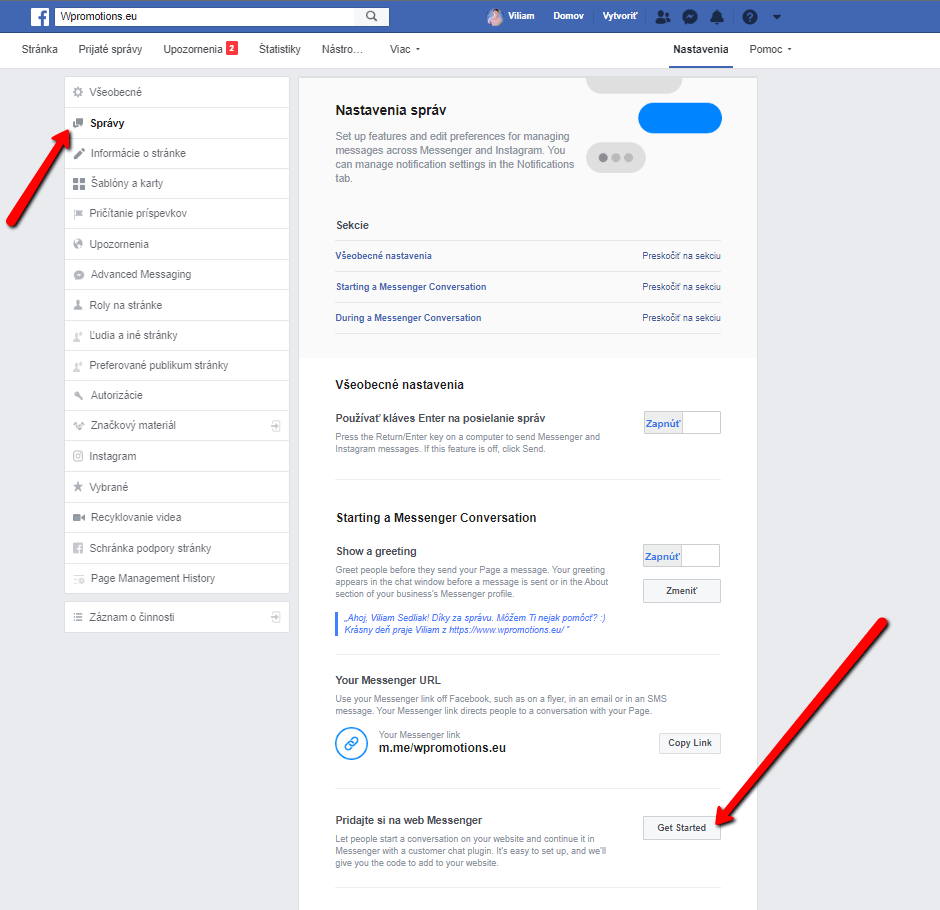Click Preskočiť na sekciu for Všeobecné nastavenia
Screen dimensions: 940x910
[x=682, y=256]
